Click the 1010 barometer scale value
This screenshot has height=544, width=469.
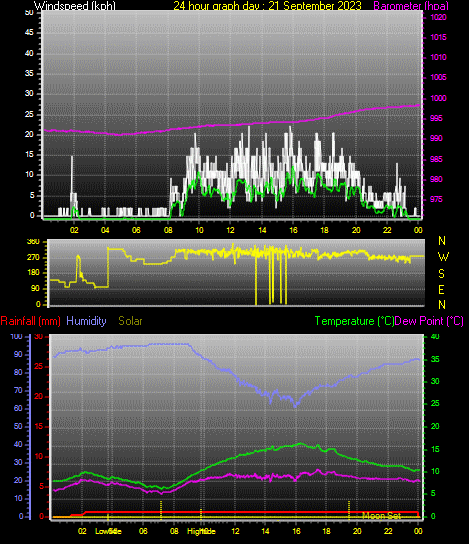point(438,57)
